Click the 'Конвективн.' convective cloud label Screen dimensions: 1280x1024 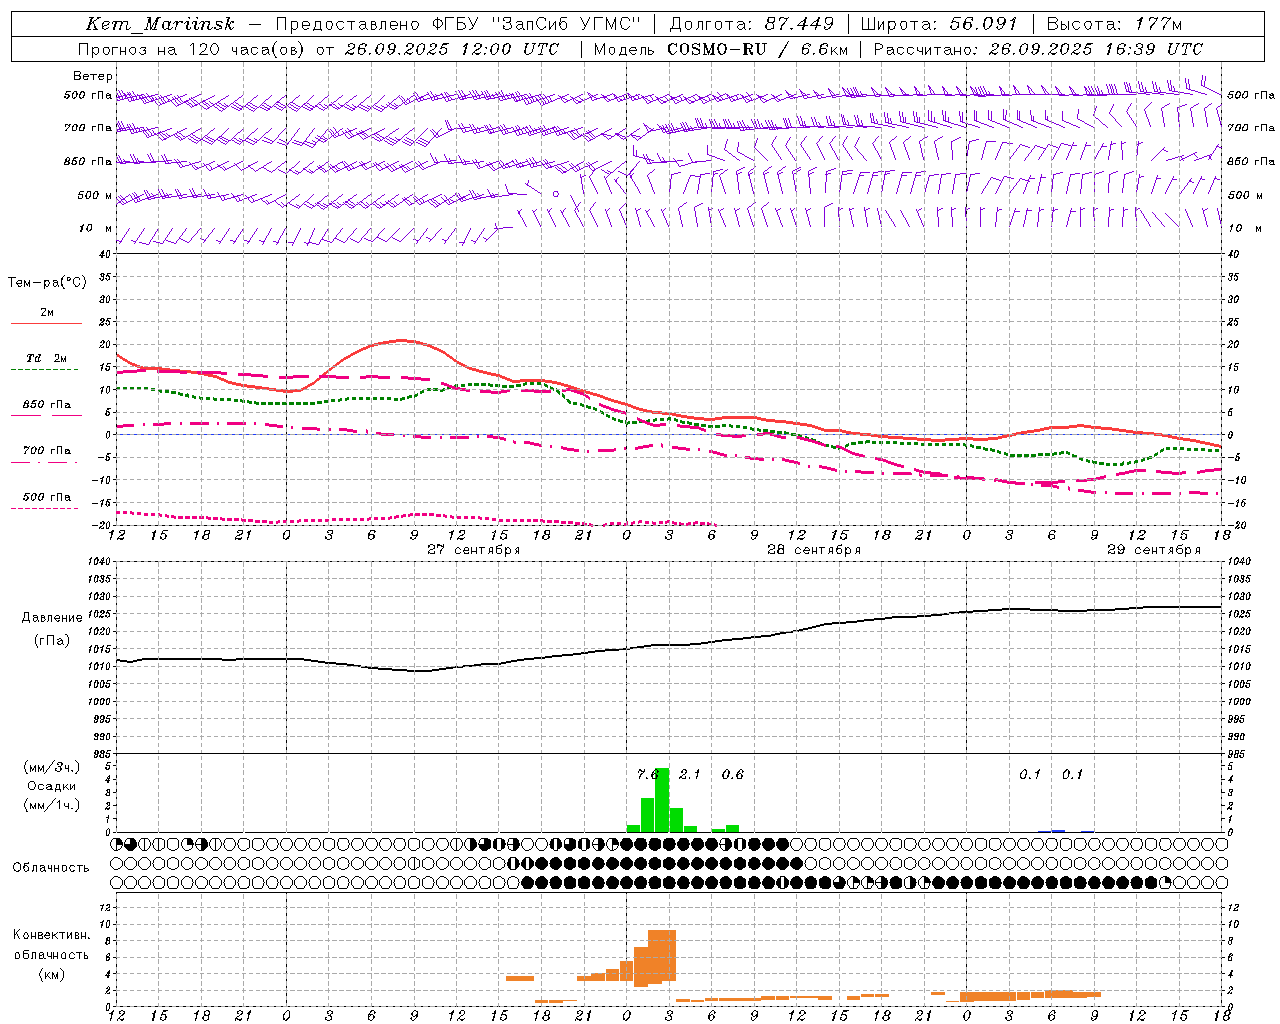click(x=52, y=935)
